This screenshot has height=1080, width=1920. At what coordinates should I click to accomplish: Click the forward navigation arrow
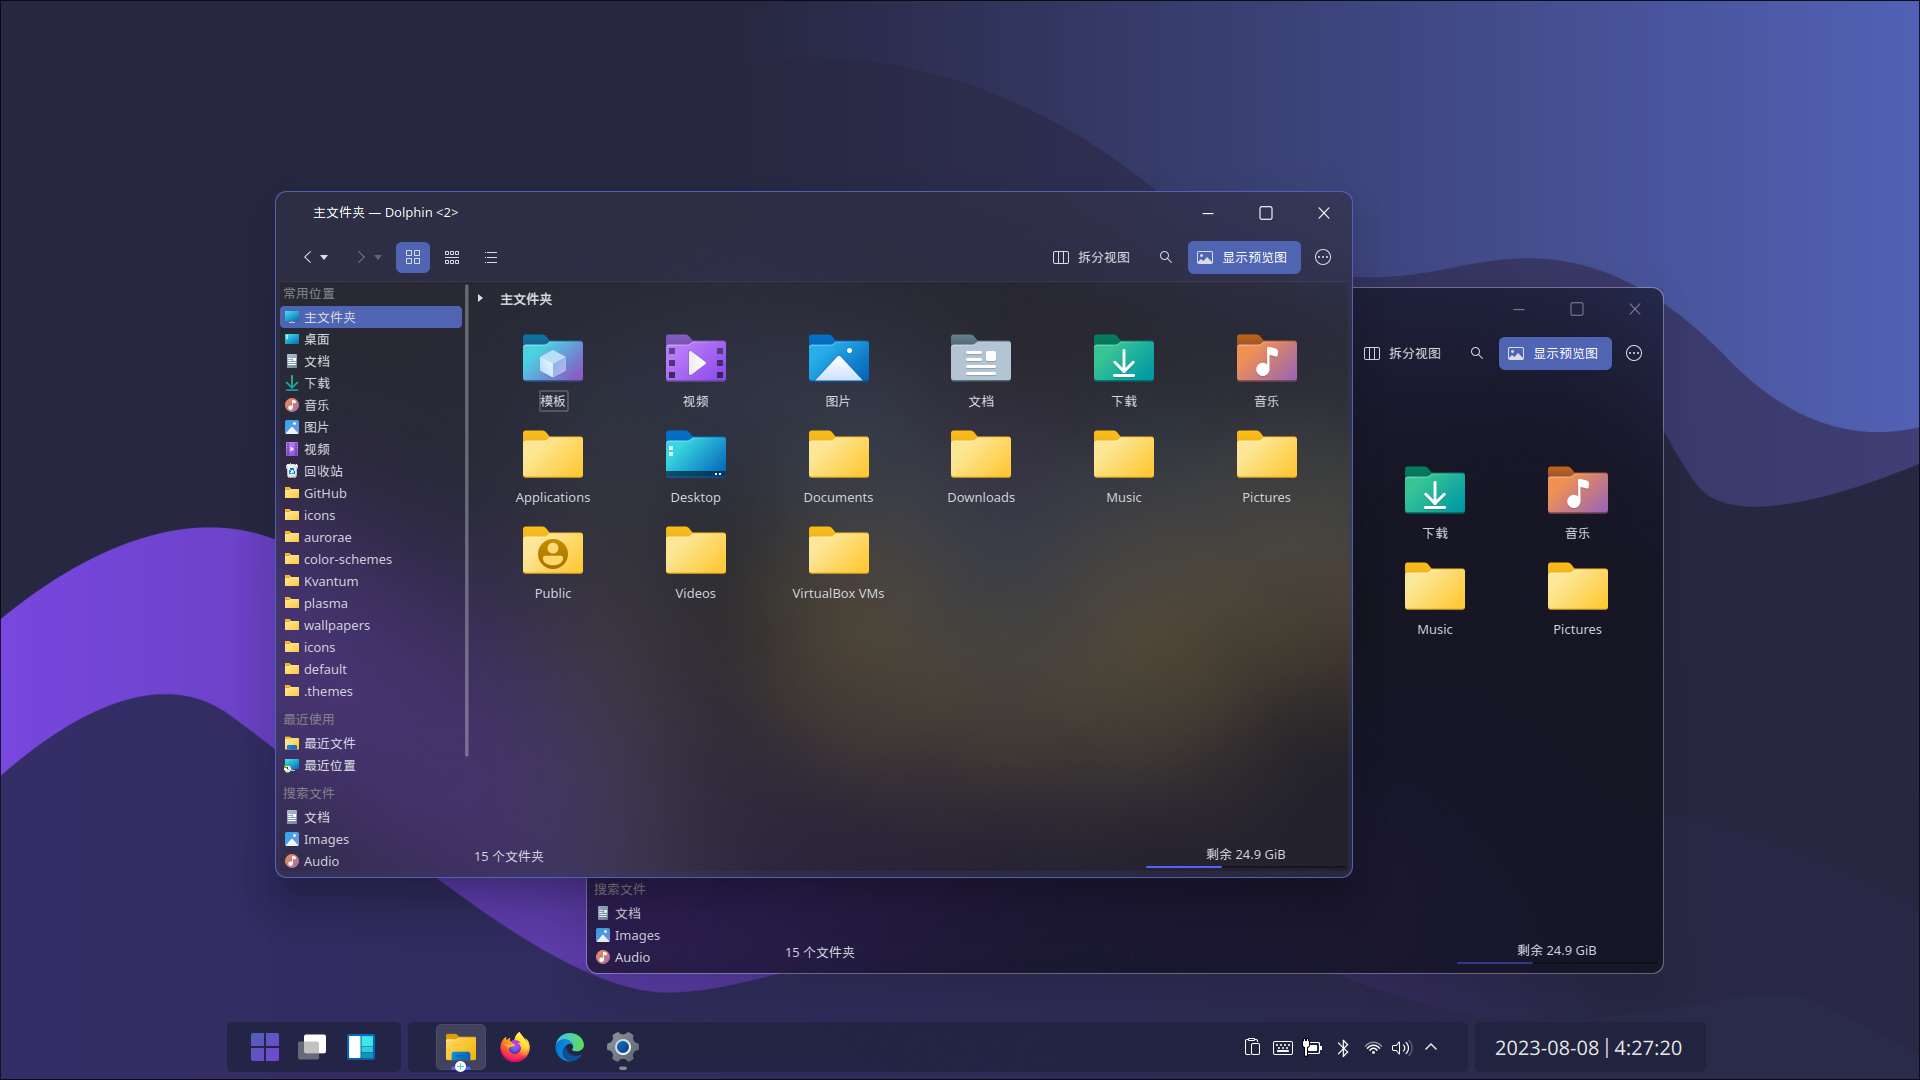(360, 257)
